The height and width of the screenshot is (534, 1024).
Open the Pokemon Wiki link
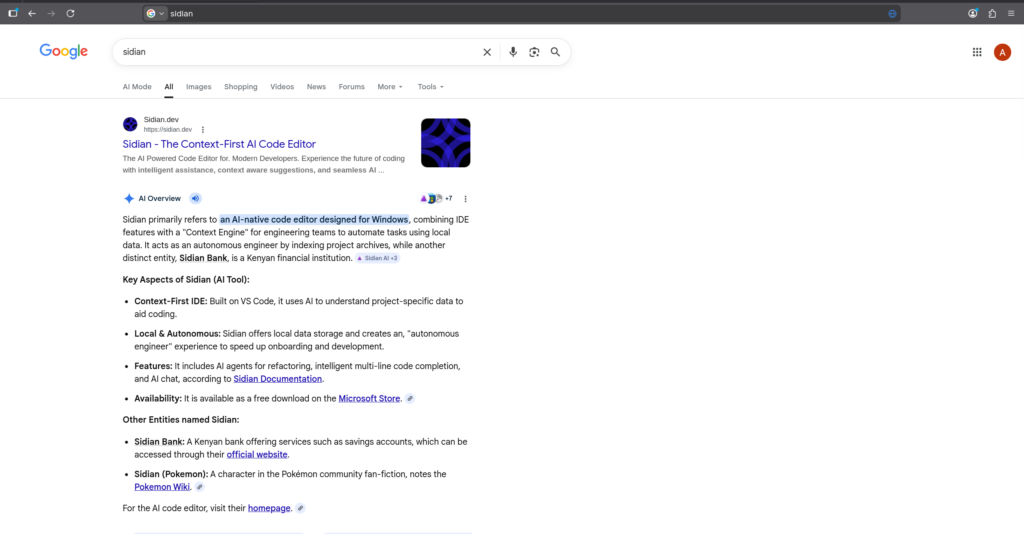coord(162,487)
